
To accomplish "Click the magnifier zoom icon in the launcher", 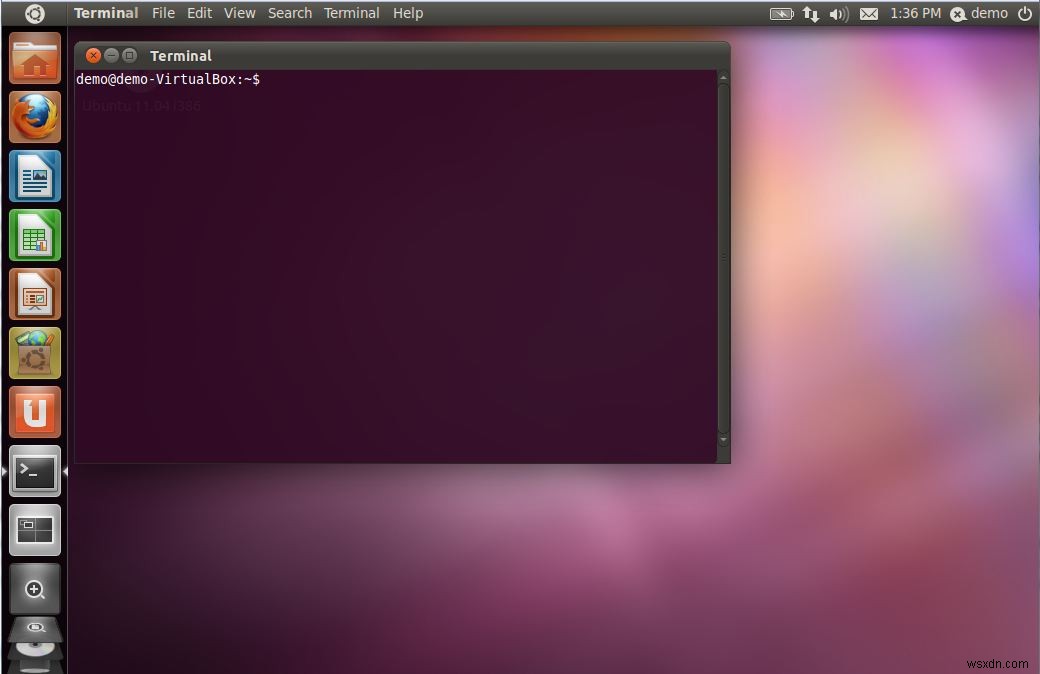I will [x=35, y=589].
